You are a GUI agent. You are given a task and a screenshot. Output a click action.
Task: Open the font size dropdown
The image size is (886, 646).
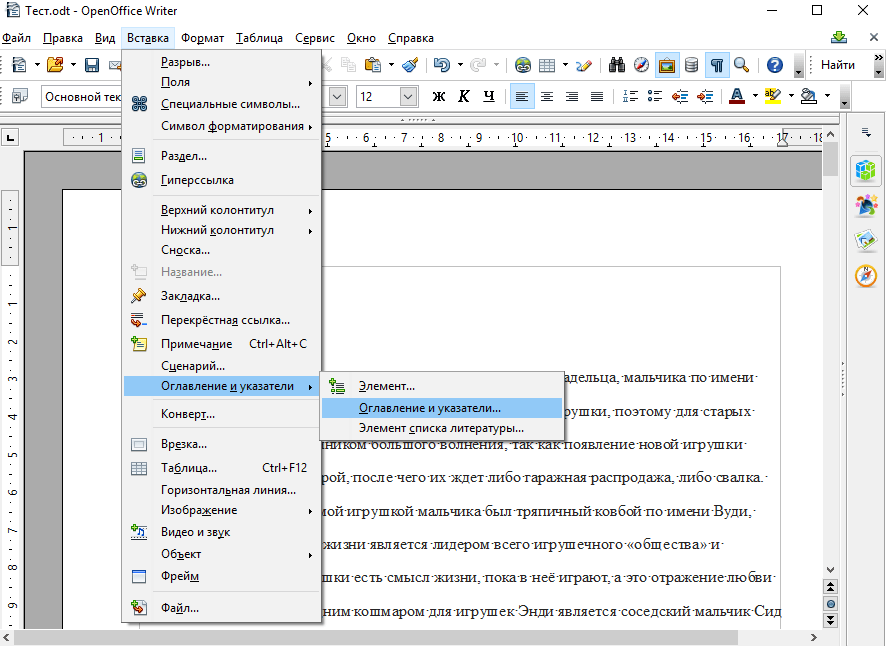408,96
